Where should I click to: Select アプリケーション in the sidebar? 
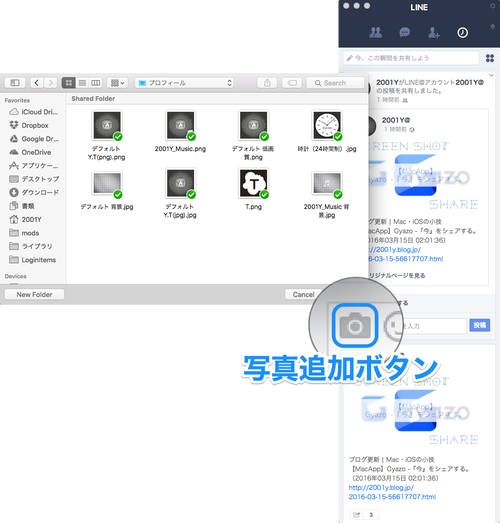pos(34,165)
